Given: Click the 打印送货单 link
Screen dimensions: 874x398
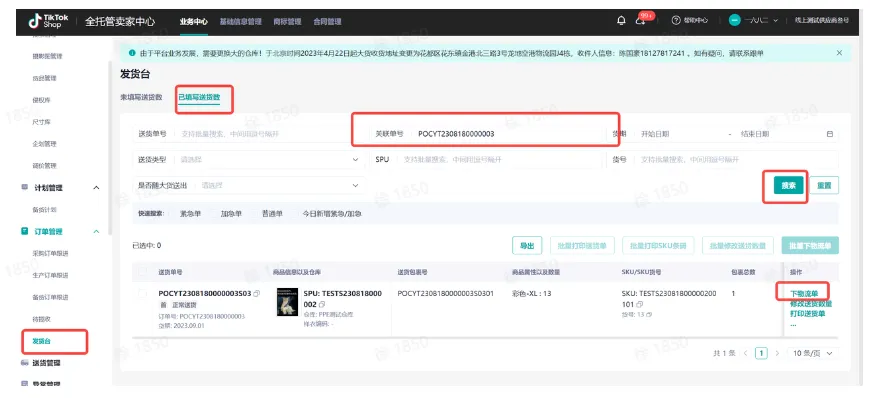Looking at the screenshot, I should (808, 313).
